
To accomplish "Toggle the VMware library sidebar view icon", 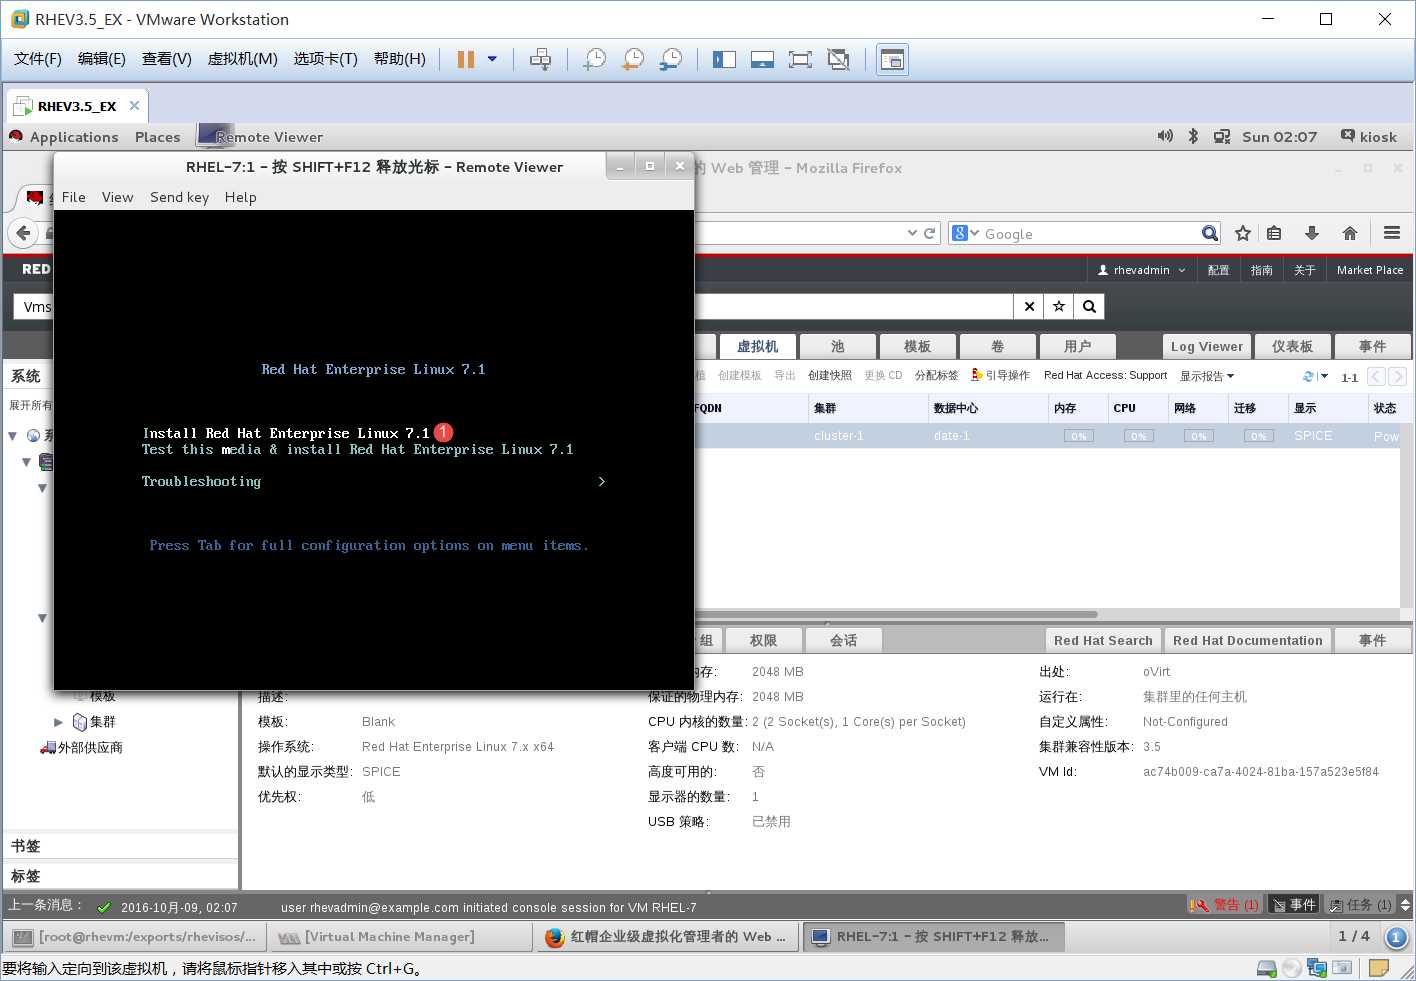I will tap(724, 59).
